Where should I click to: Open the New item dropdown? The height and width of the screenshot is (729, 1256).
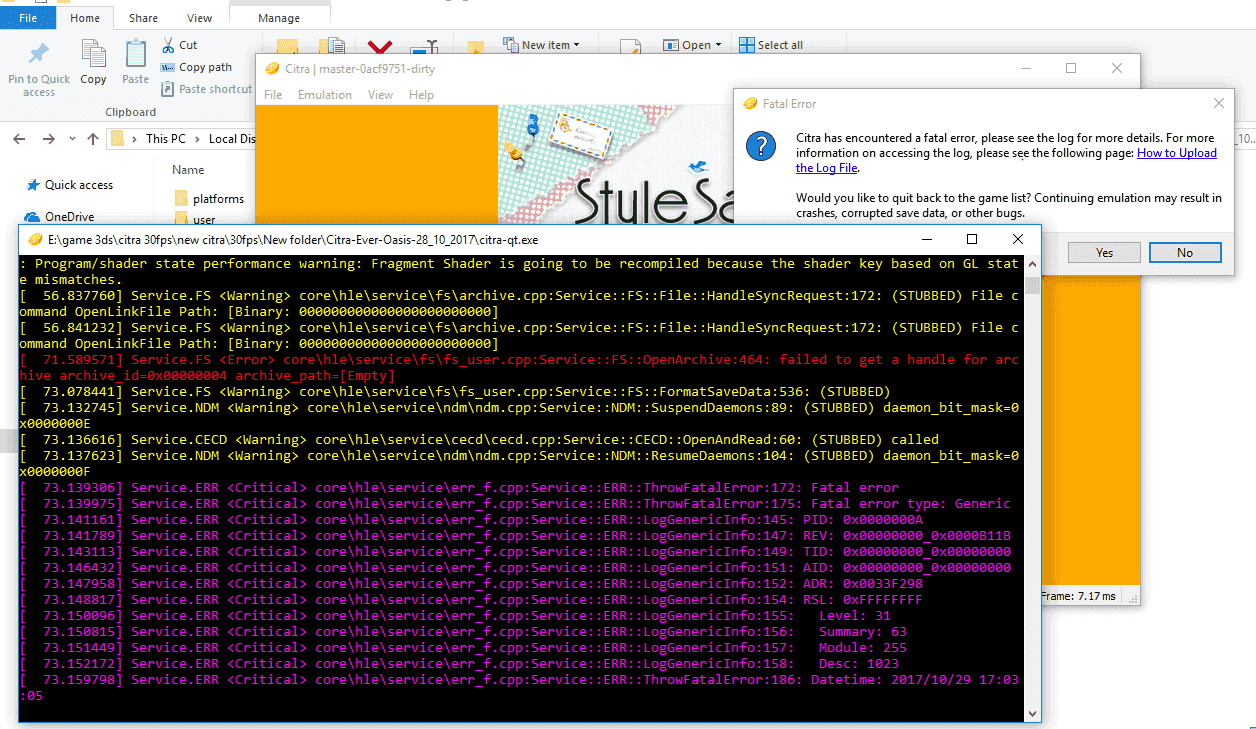[x=541, y=45]
